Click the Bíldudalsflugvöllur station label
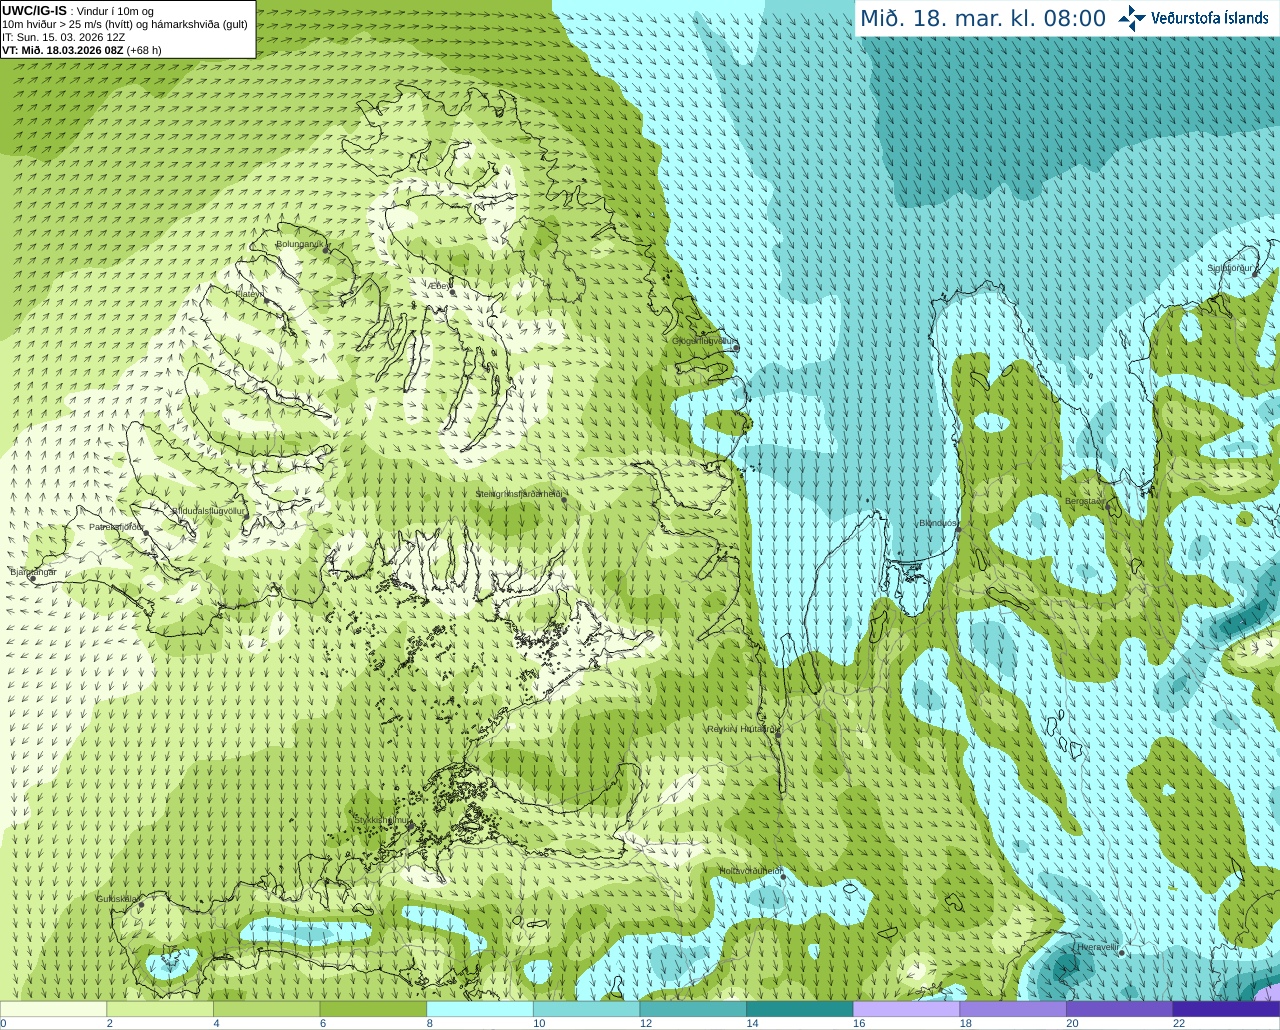The image size is (1280, 1030). click(208, 510)
